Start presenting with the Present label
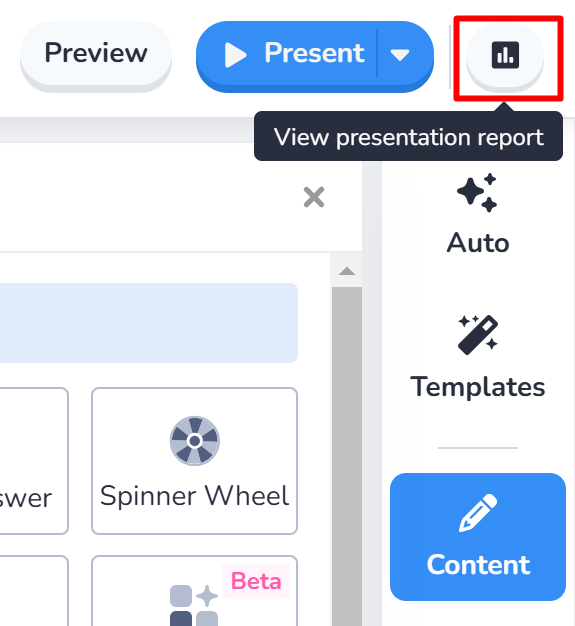 point(314,53)
